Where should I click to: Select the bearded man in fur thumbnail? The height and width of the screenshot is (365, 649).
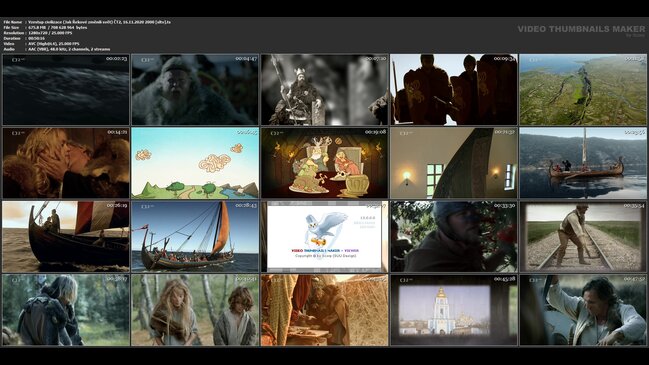(x=195, y=90)
